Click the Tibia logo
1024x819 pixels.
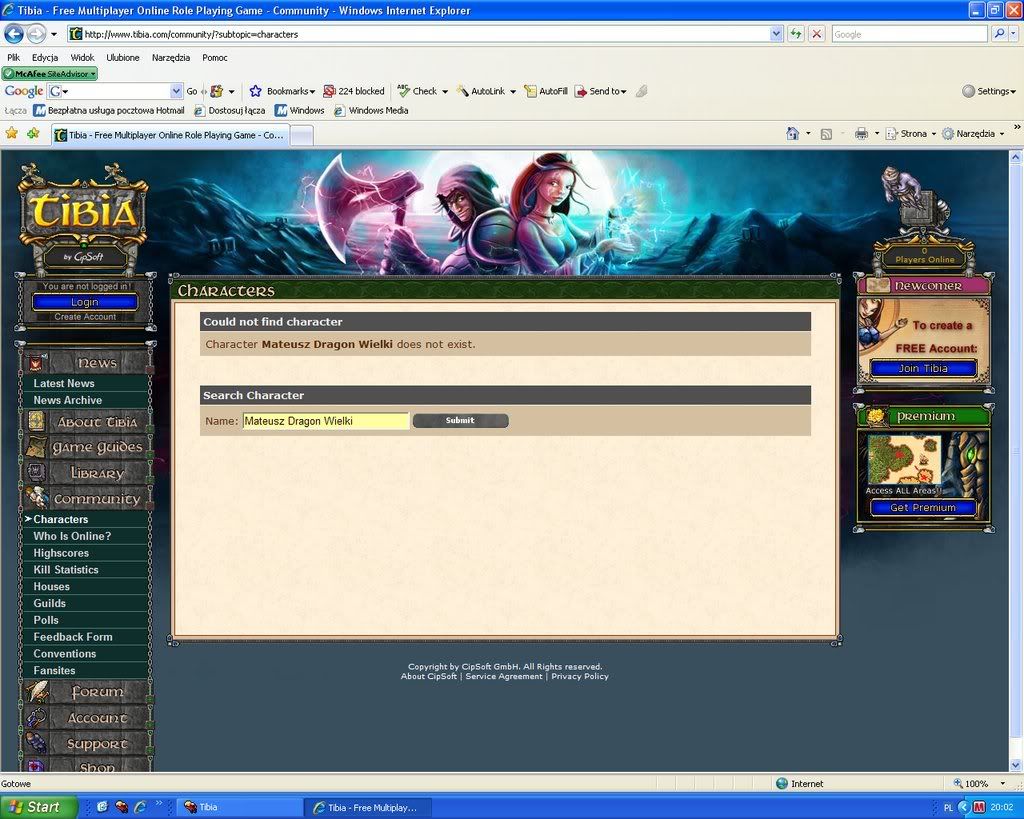tap(83, 212)
